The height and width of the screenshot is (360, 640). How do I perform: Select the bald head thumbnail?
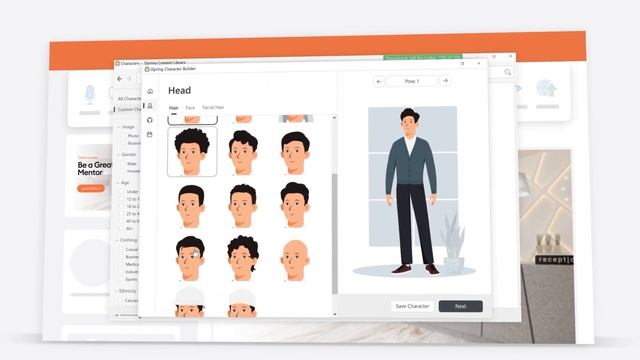tap(295, 260)
